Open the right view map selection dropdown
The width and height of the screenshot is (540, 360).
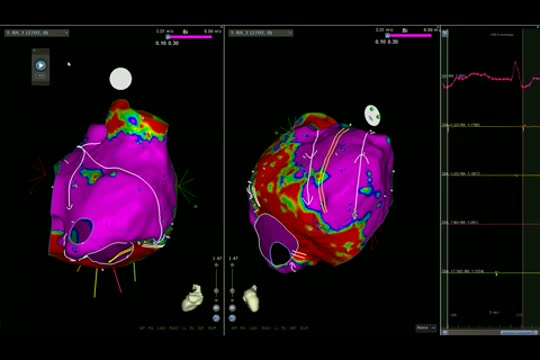click(261, 33)
